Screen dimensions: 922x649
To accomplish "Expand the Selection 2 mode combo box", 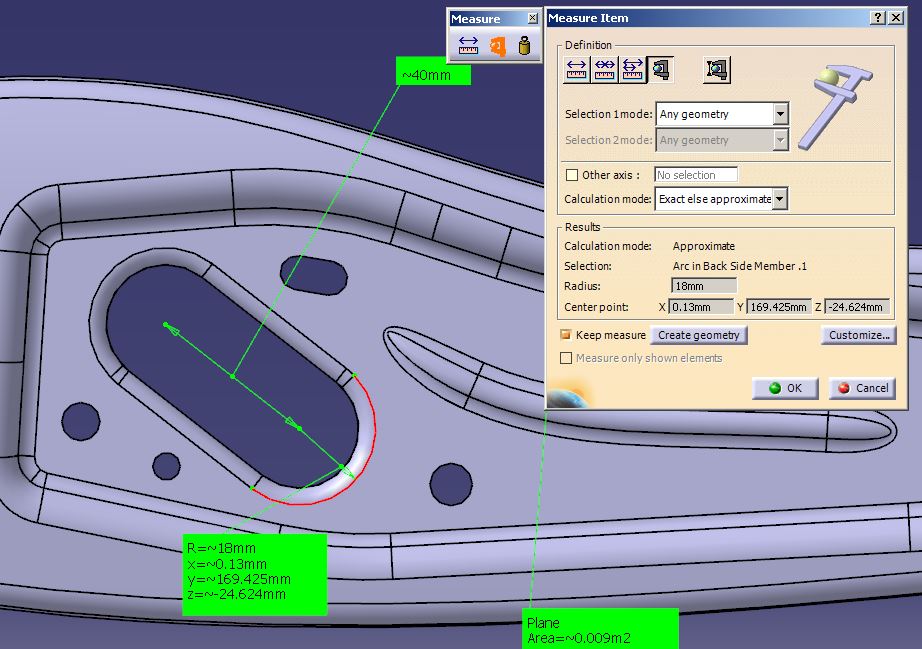I will (780, 140).
